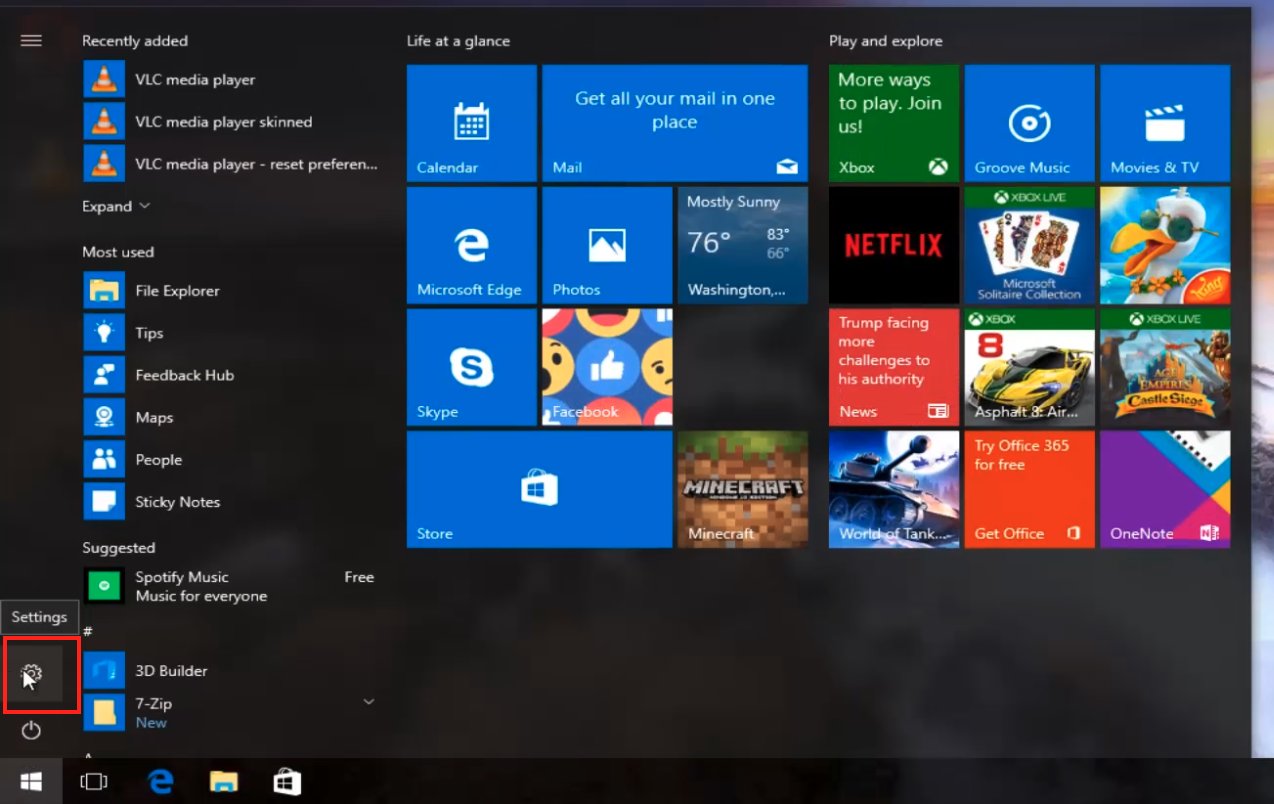Launch the Netflix tile
This screenshot has height=804, width=1274.
pos(894,245)
